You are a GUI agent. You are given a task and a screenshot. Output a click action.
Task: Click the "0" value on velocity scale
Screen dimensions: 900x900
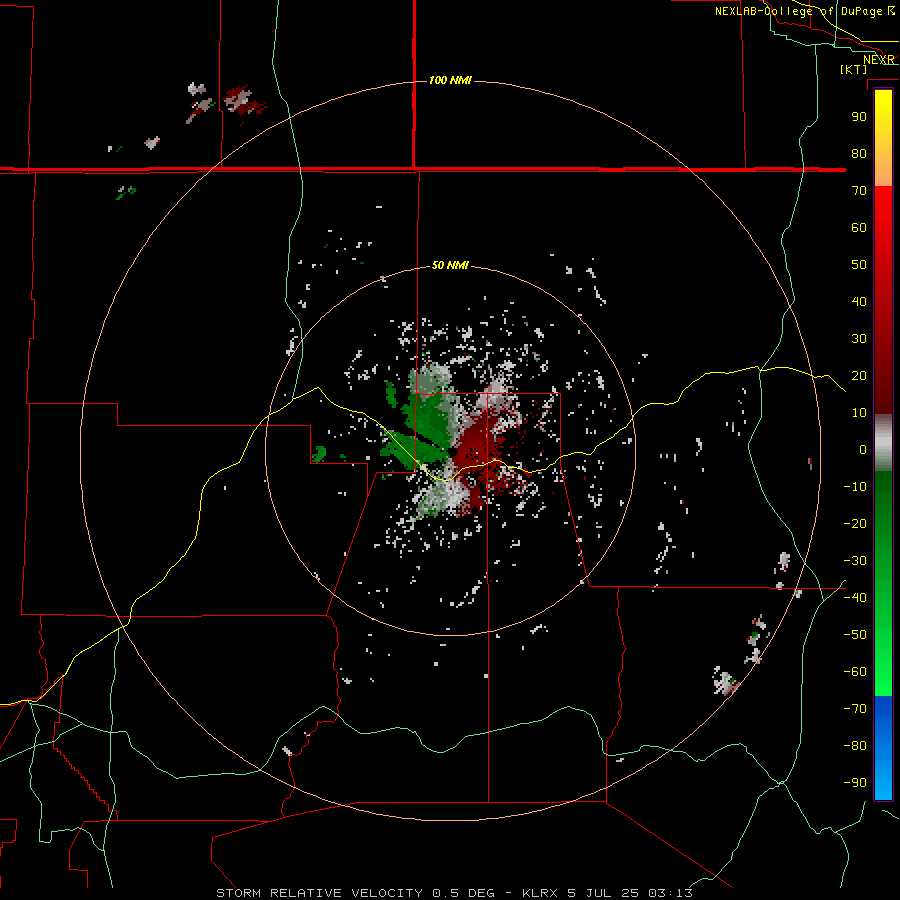[x=863, y=449]
